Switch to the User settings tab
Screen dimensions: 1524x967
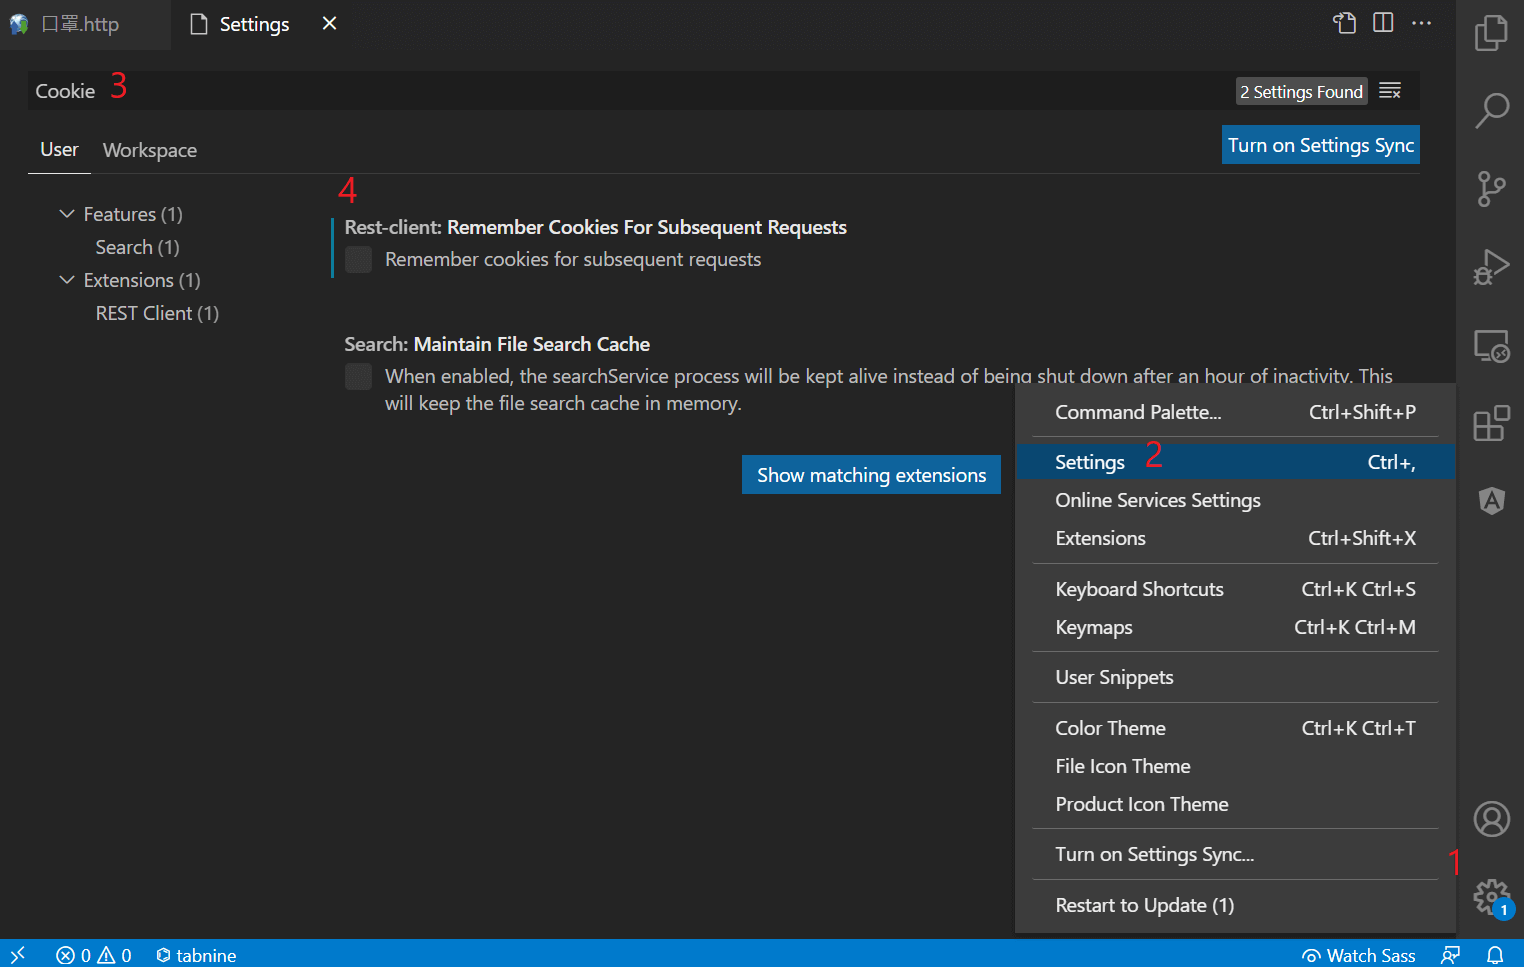pyautogui.click(x=59, y=149)
